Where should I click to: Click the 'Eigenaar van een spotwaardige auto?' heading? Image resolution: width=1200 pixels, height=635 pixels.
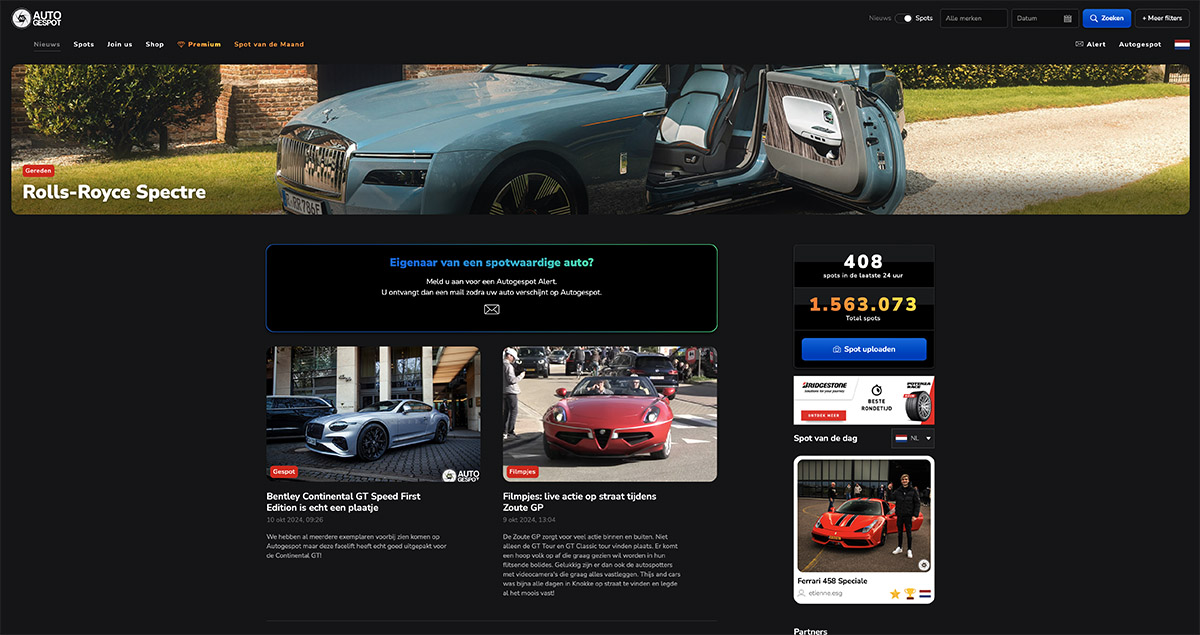[x=491, y=263]
